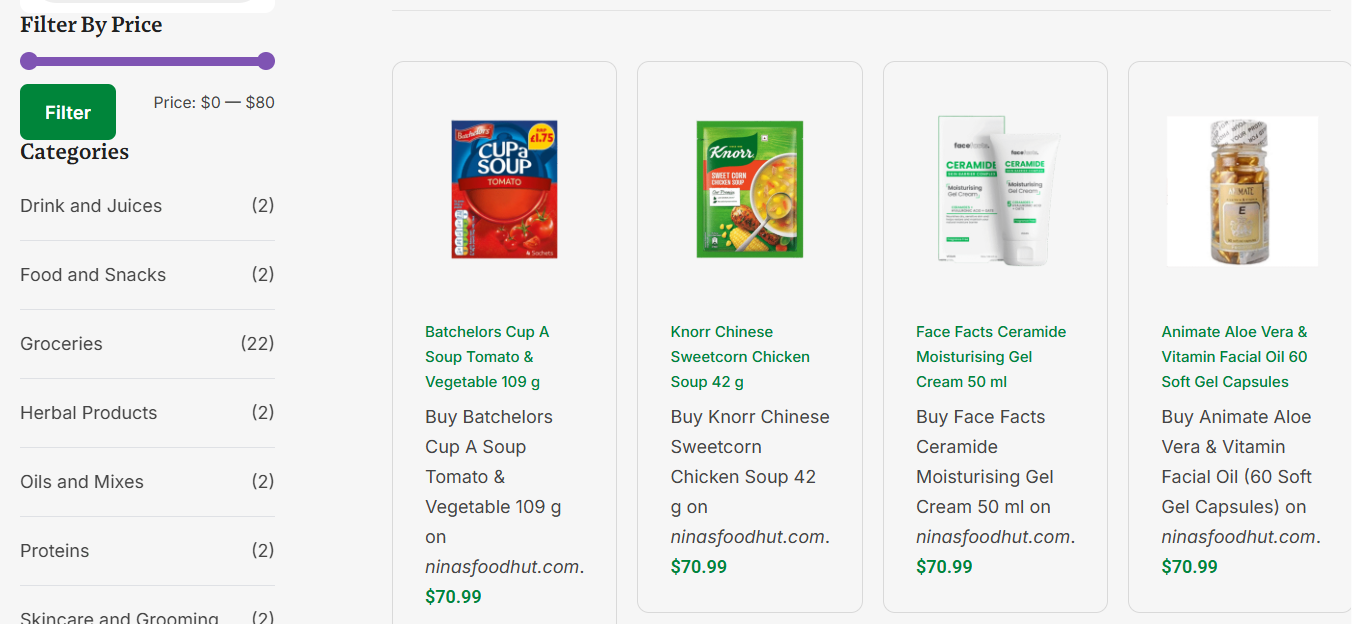Open Knorr Chinese Sweetcorn Chicken Soup title
The height and width of the screenshot is (624, 1352).
click(740, 357)
